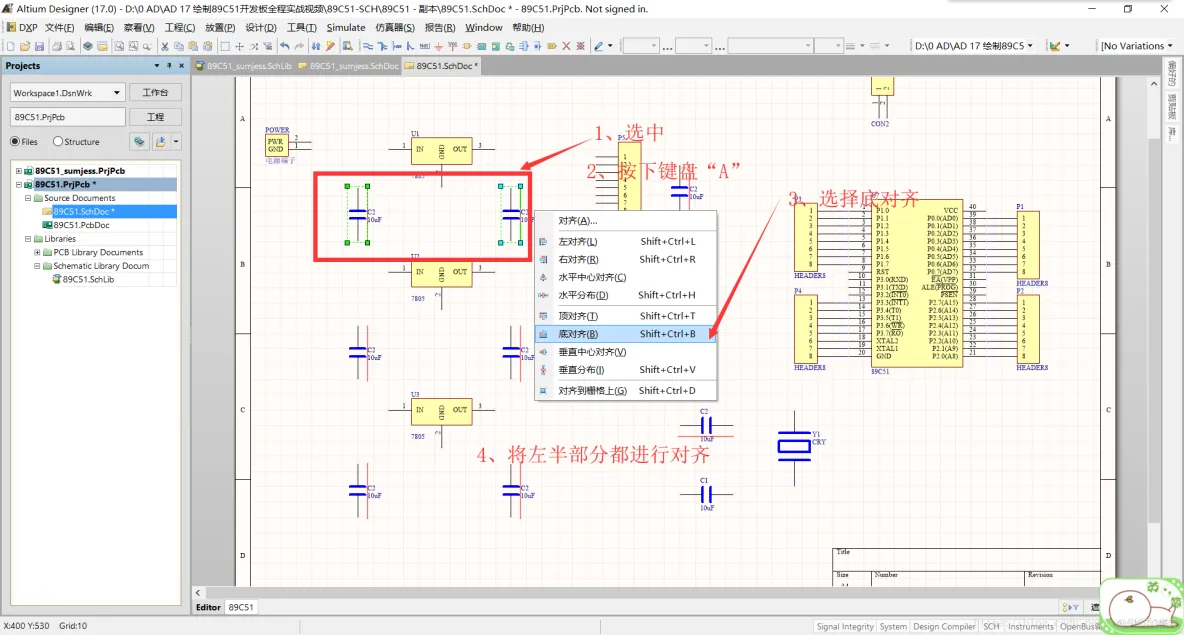Collapse the Source Documents folder
Image resolution: width=1184 pixels, height=635 pixels.
coord(28,198)
